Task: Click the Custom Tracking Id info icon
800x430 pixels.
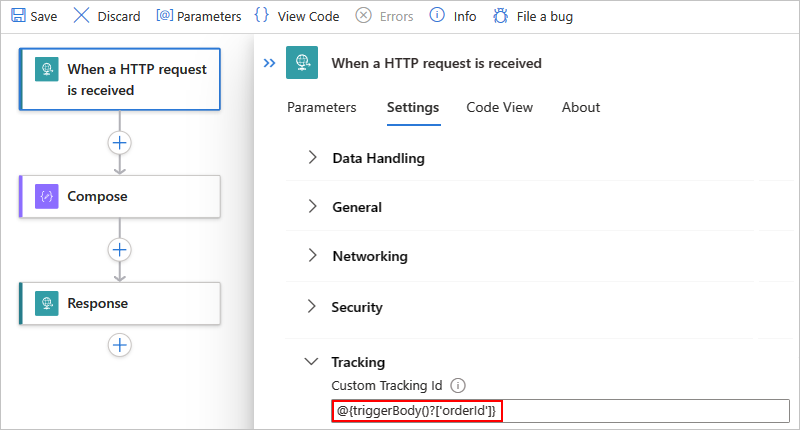Action: [459, 385]
